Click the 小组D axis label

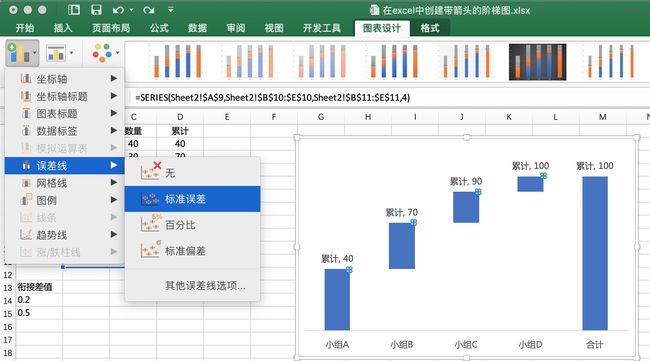pyautogui.click(x=530, y=344)
